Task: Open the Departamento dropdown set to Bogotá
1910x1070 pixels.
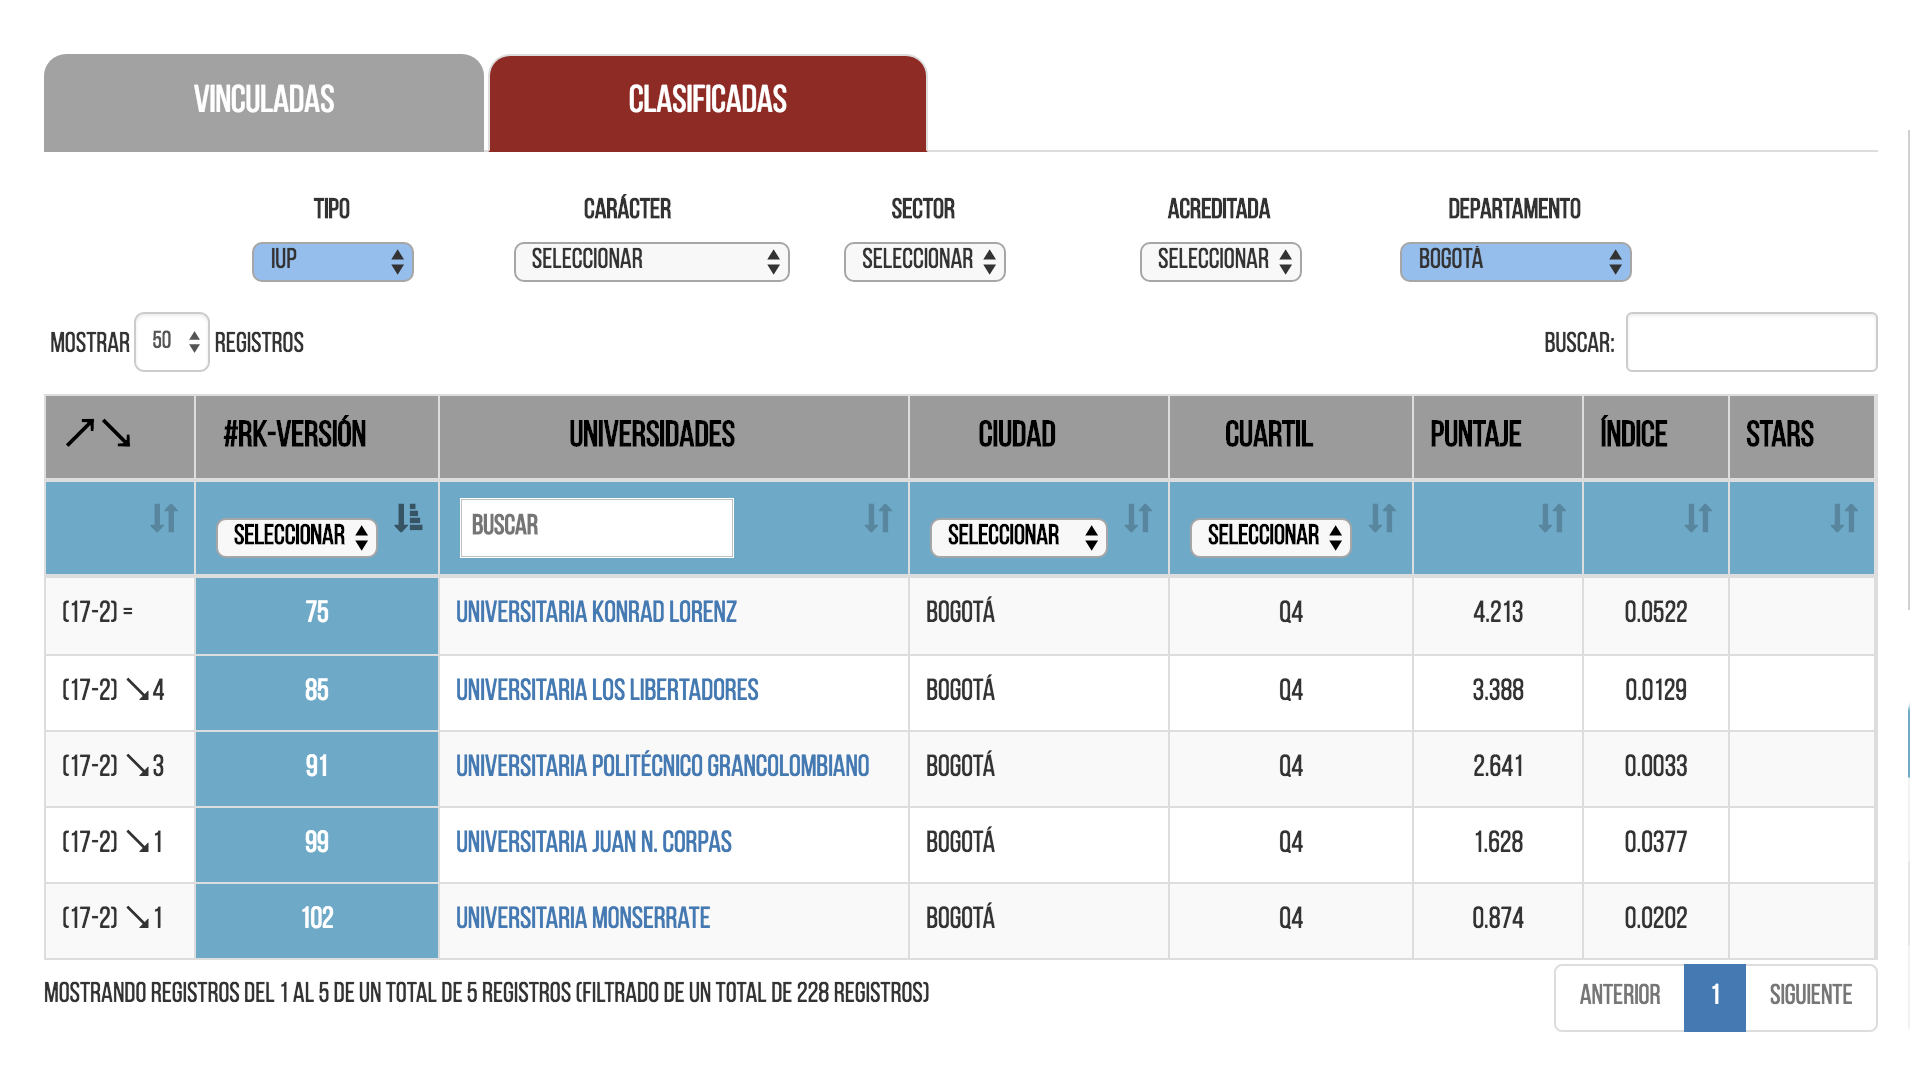Action: point(1516,261)
